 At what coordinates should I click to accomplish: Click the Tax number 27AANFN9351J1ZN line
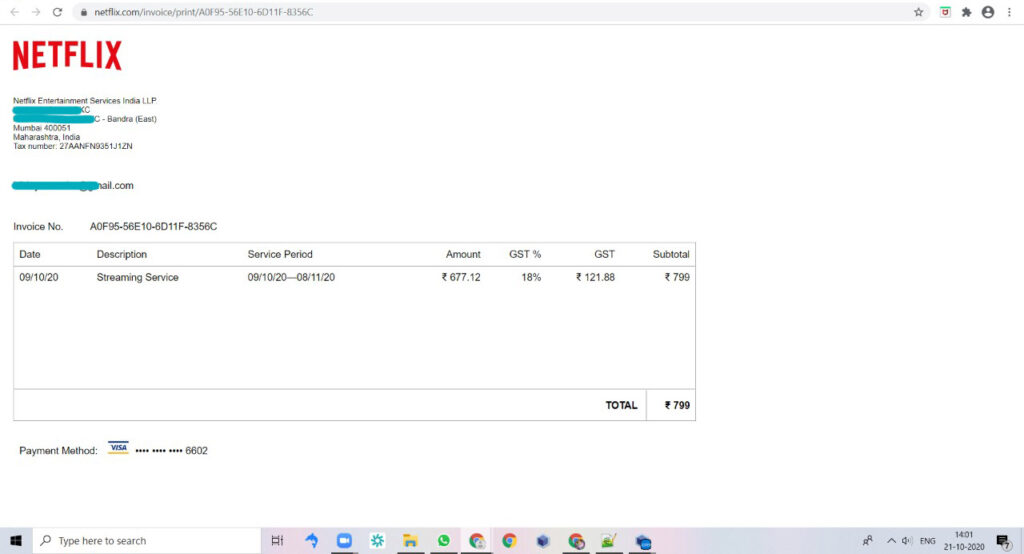pos(72,146)
